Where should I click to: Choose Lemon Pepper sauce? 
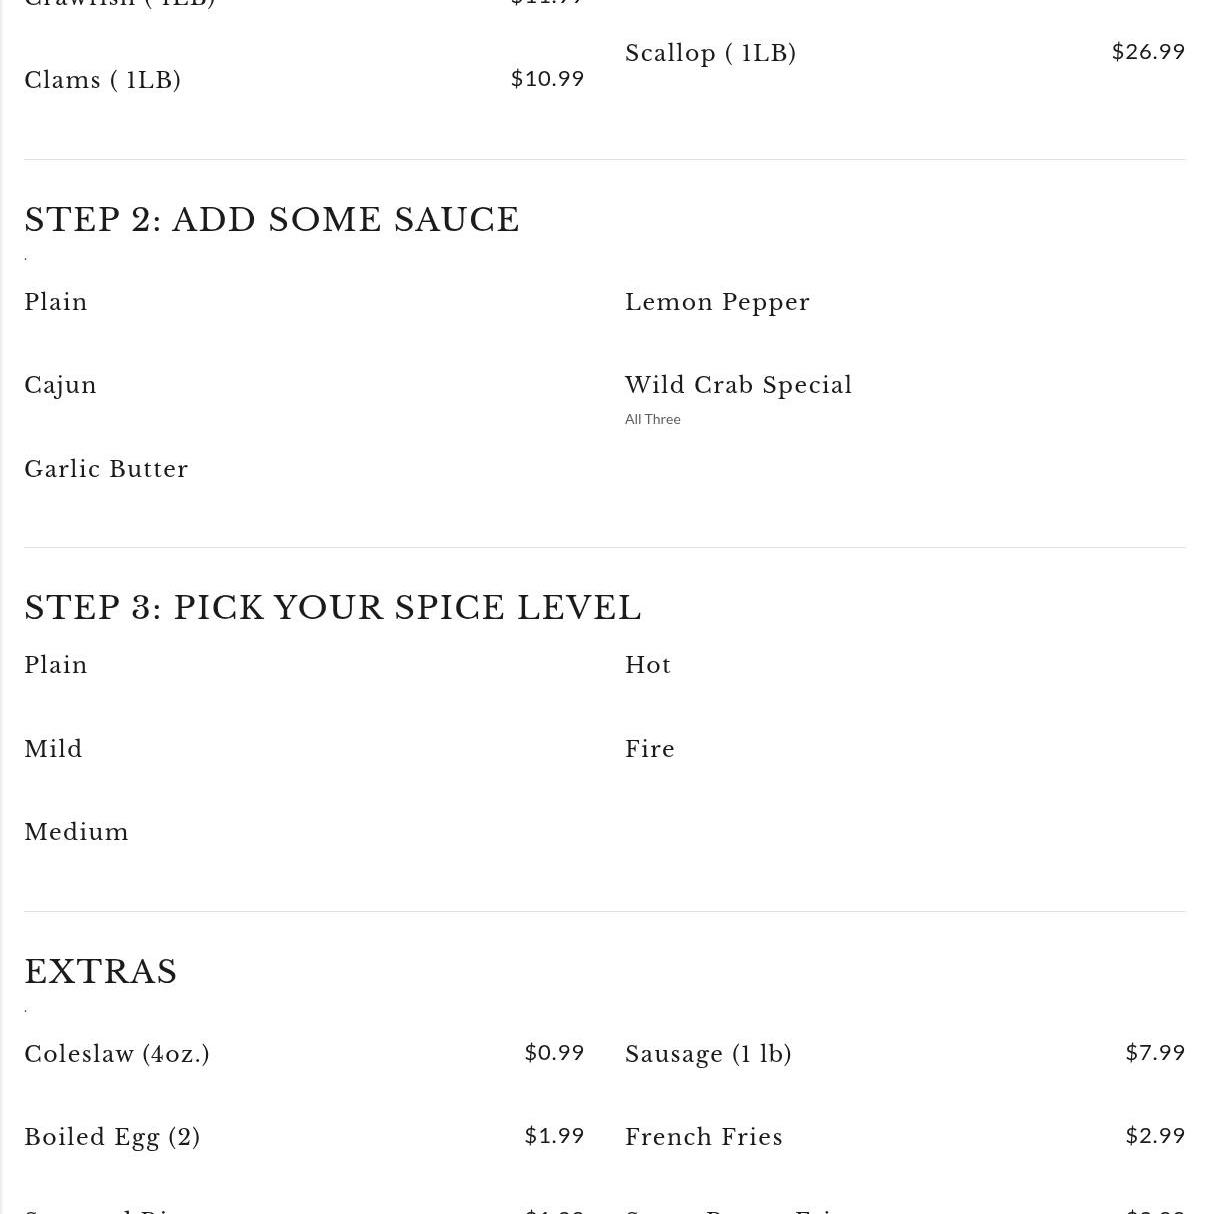(717, 302)
